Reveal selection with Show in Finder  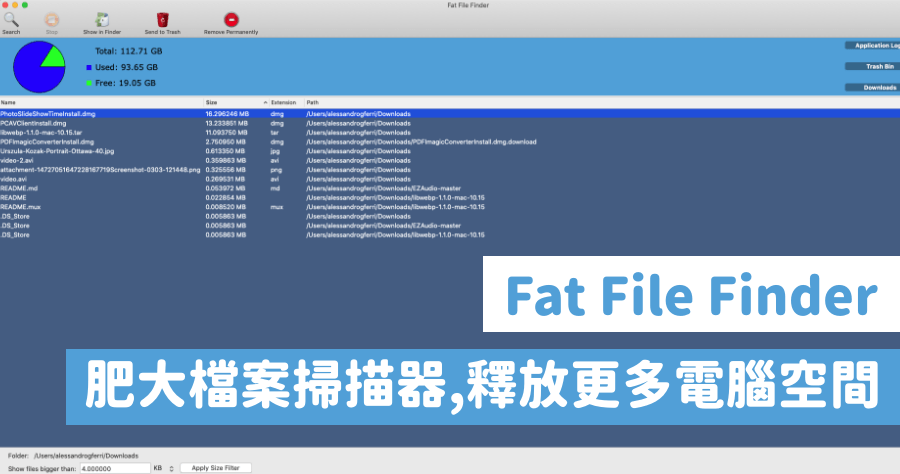(102, 23)
